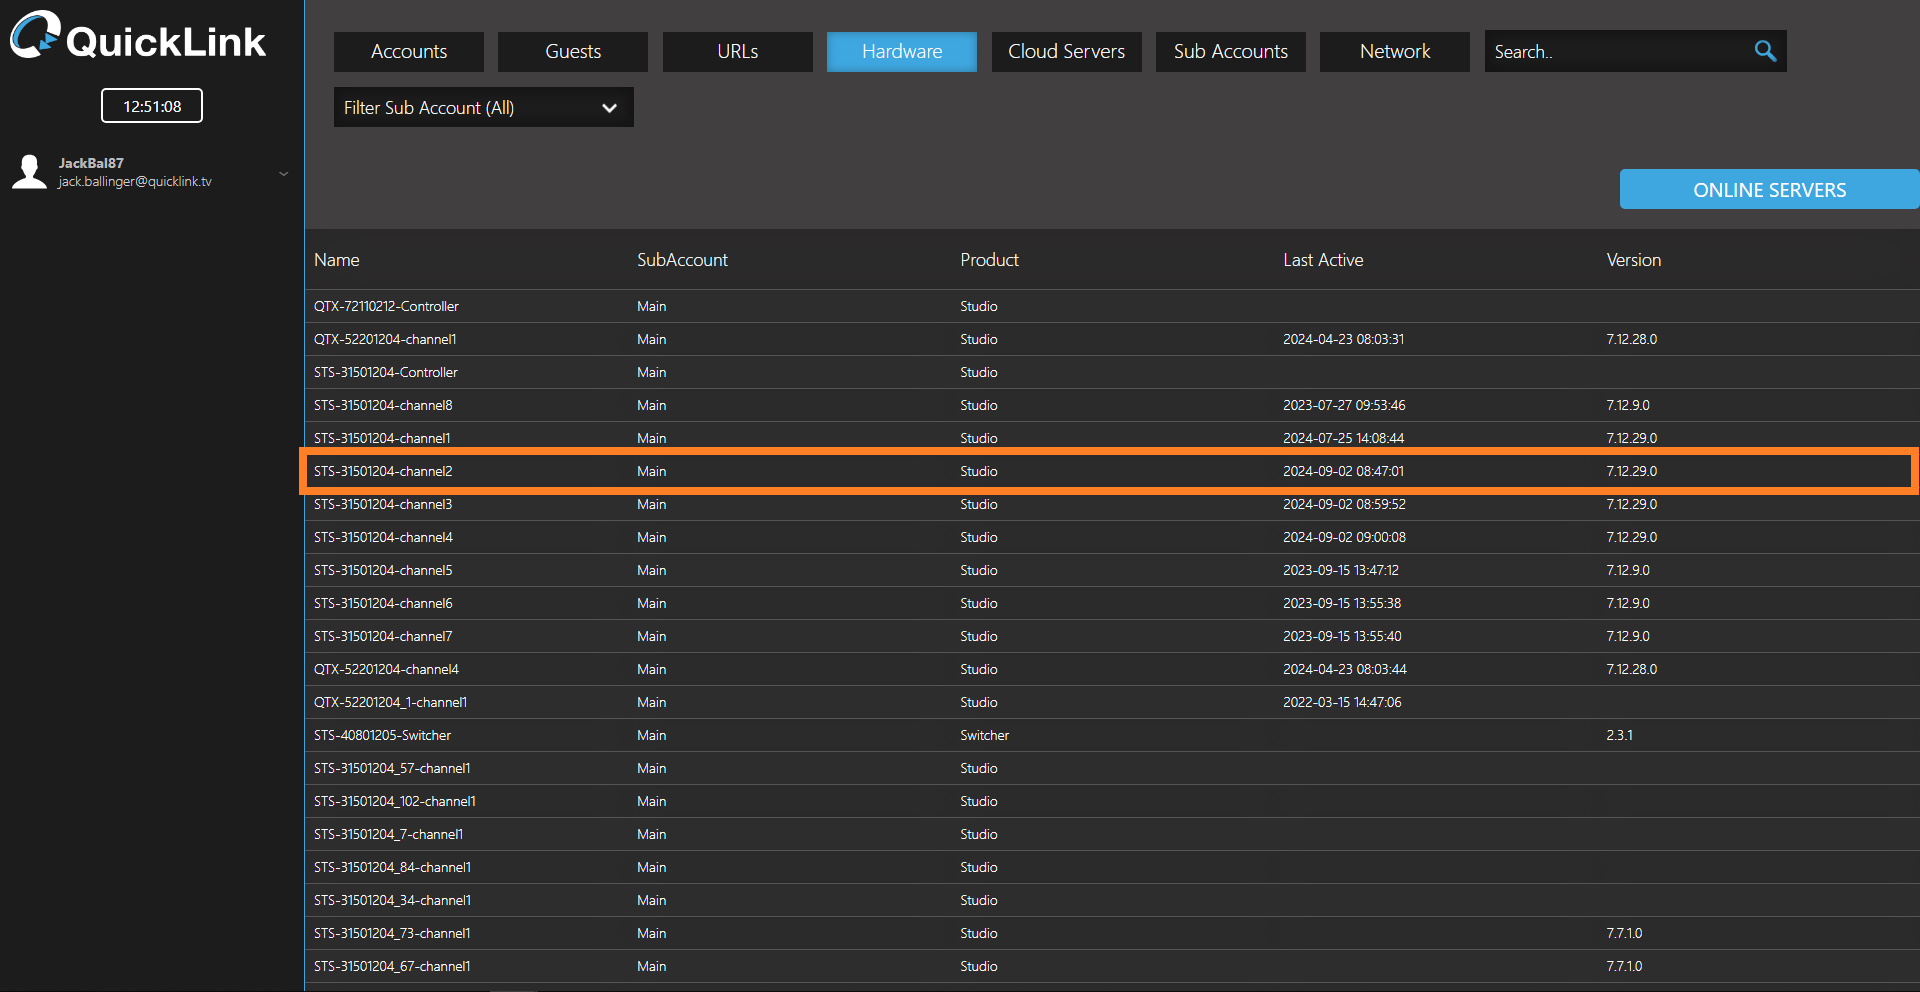Open the Cloud Servers tab
Viewport: 1920px width, 992px height.
coord(1066,52)
